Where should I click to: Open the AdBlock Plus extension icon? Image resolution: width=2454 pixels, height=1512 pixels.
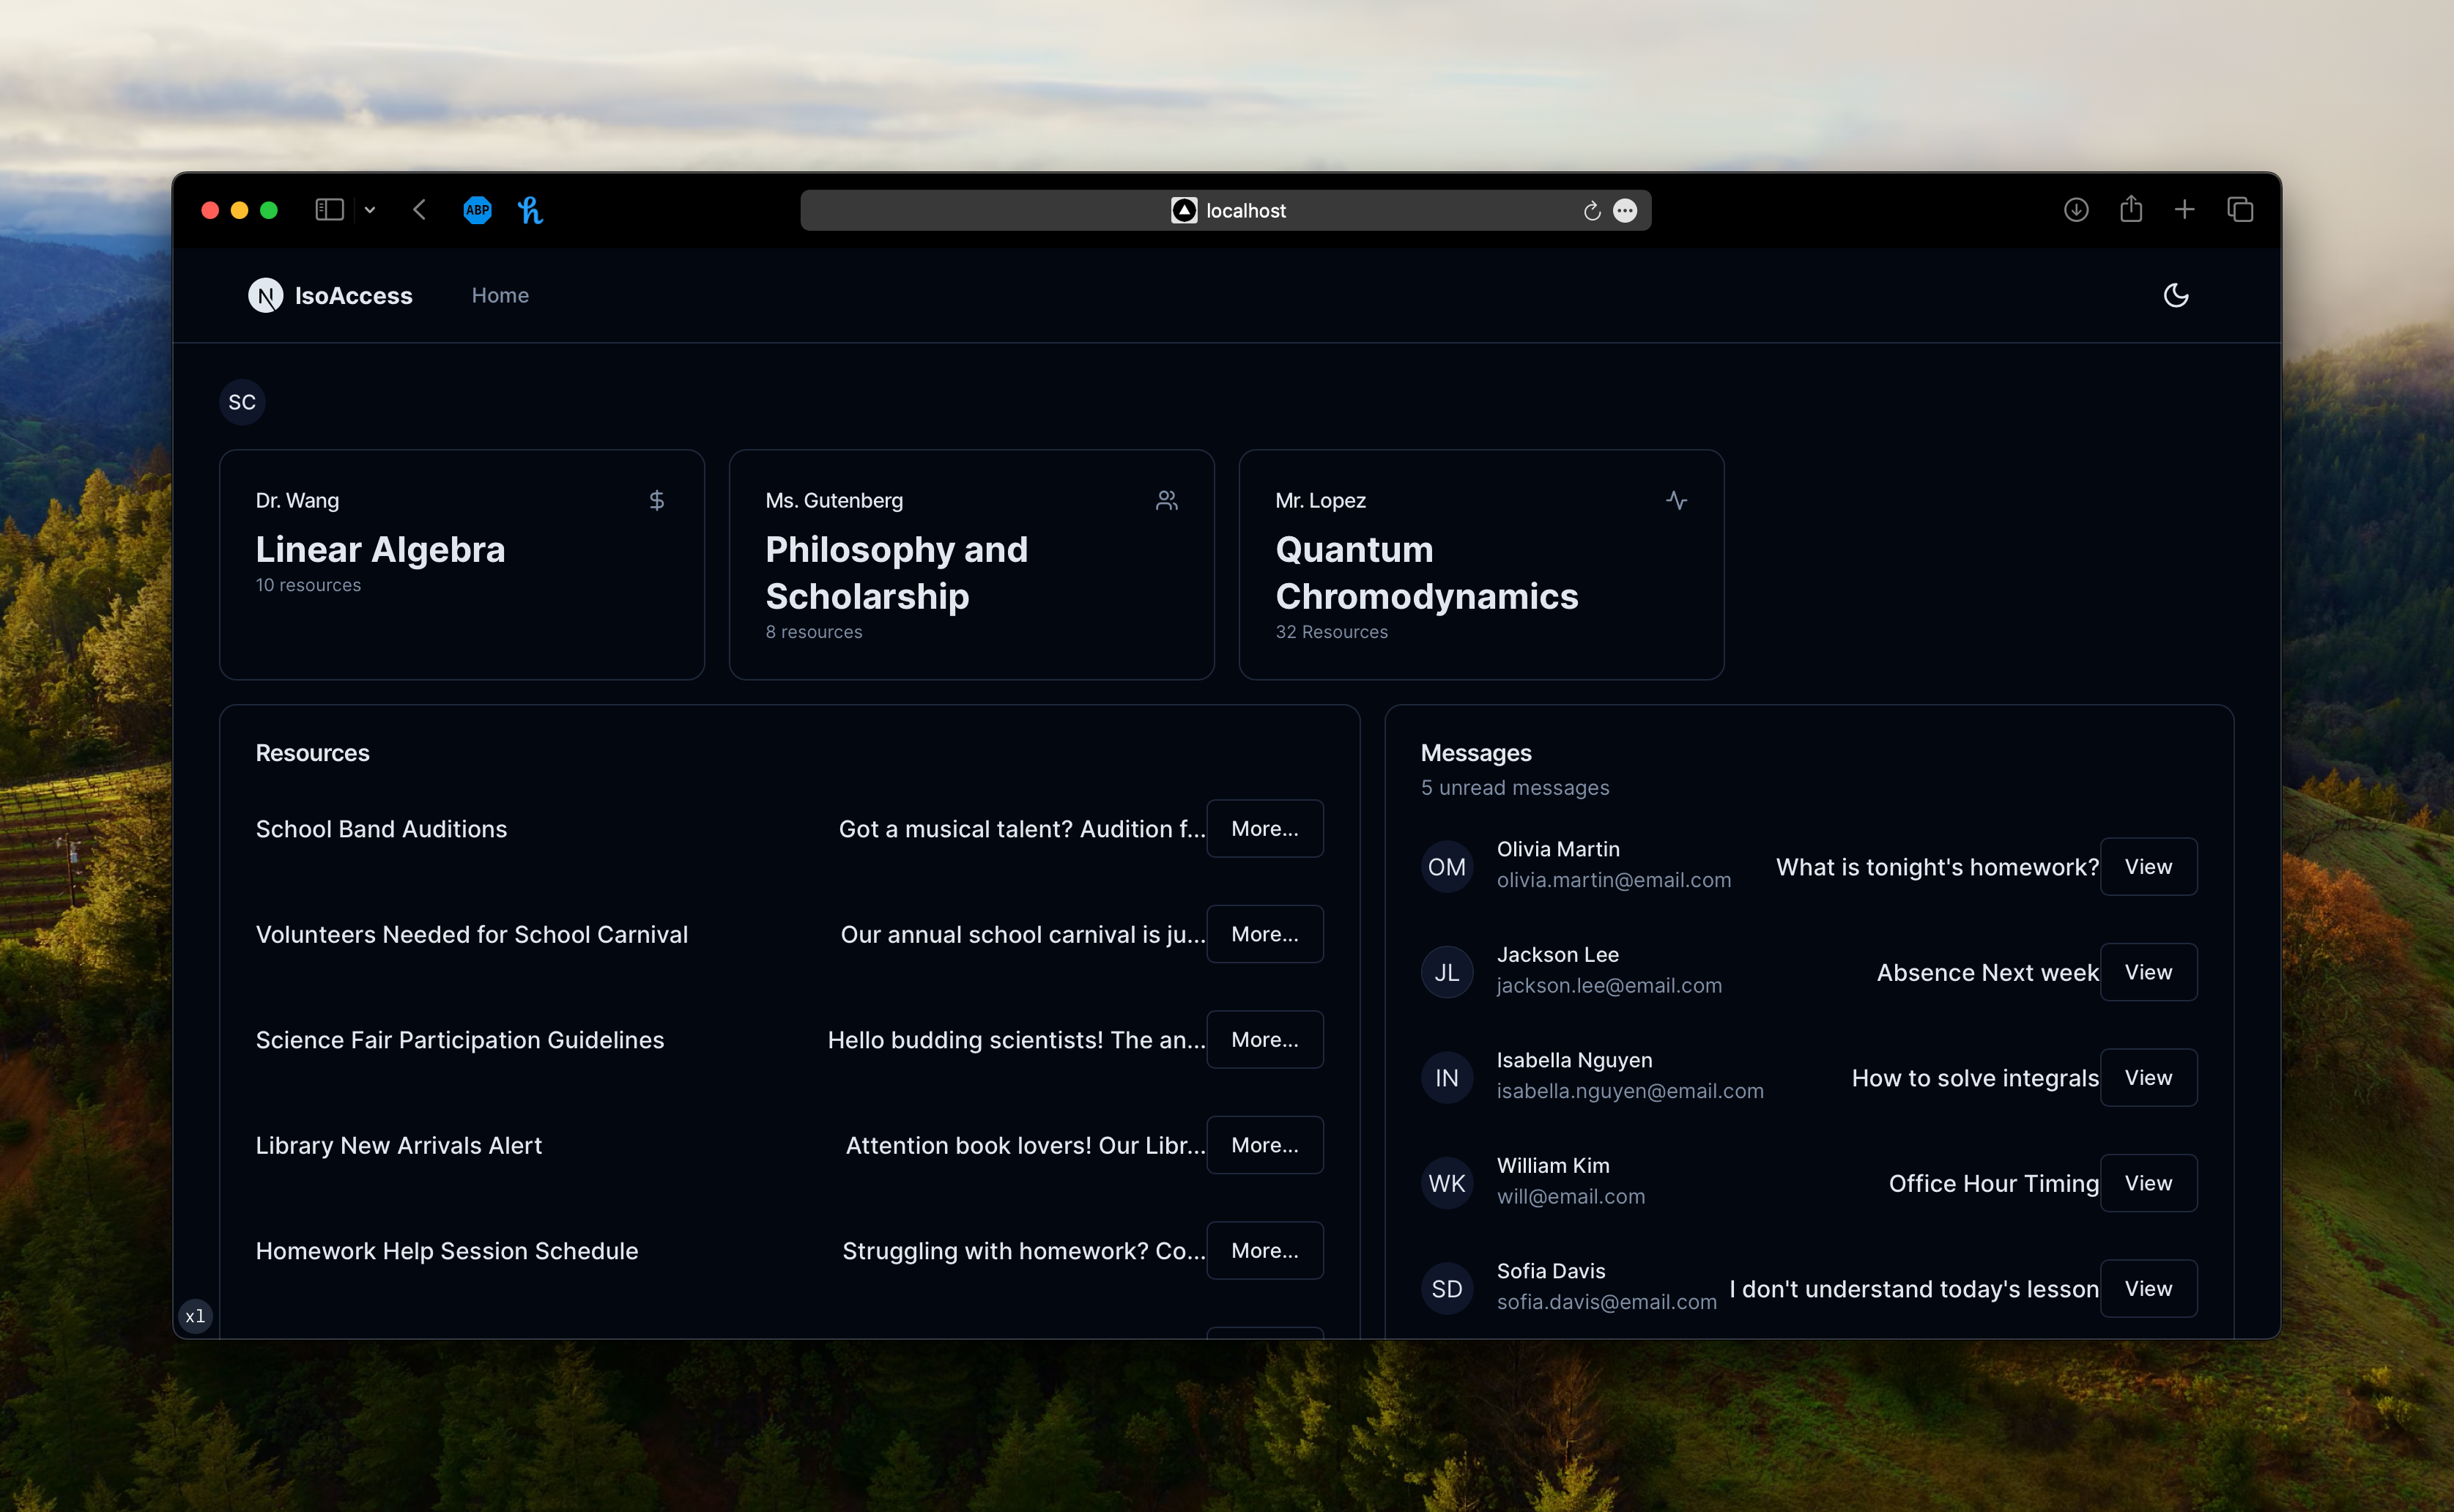[477, 210]
